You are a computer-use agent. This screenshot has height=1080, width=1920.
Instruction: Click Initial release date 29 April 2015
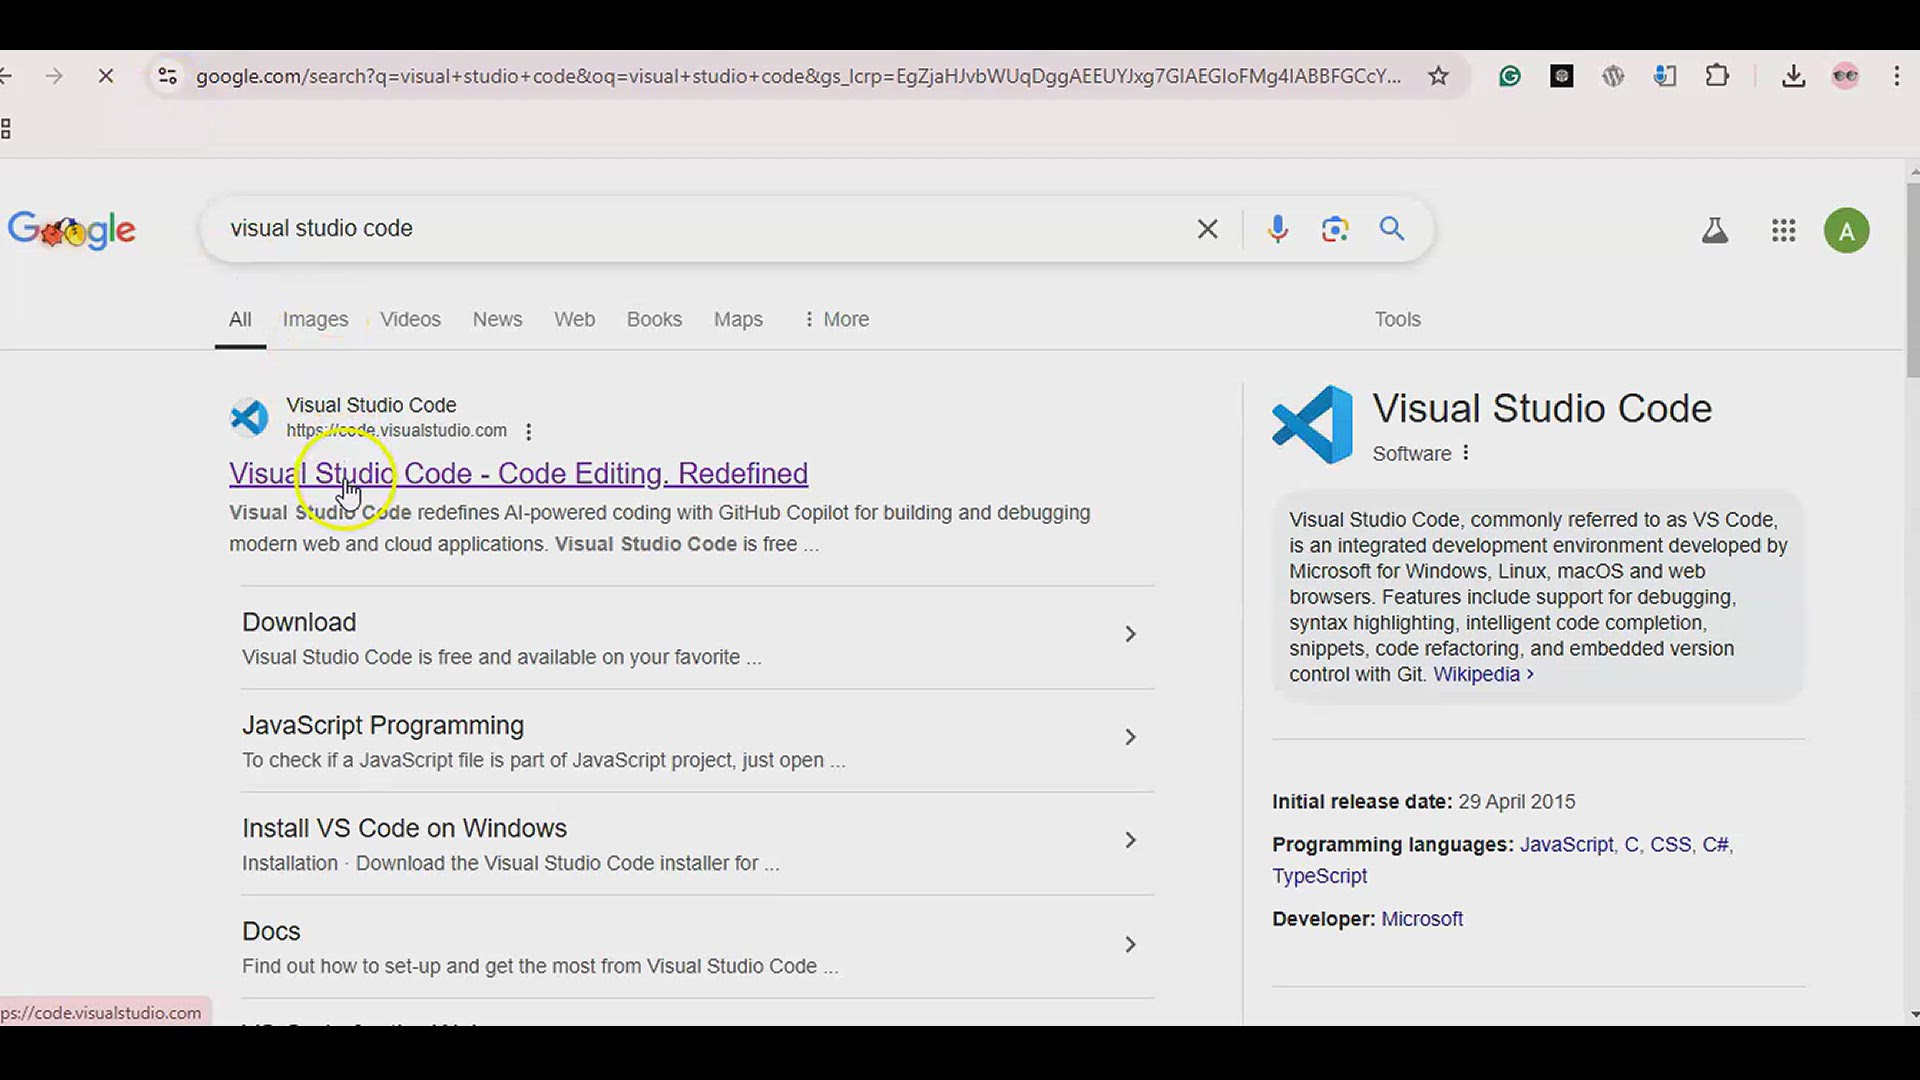click(x=1423, y=802)
